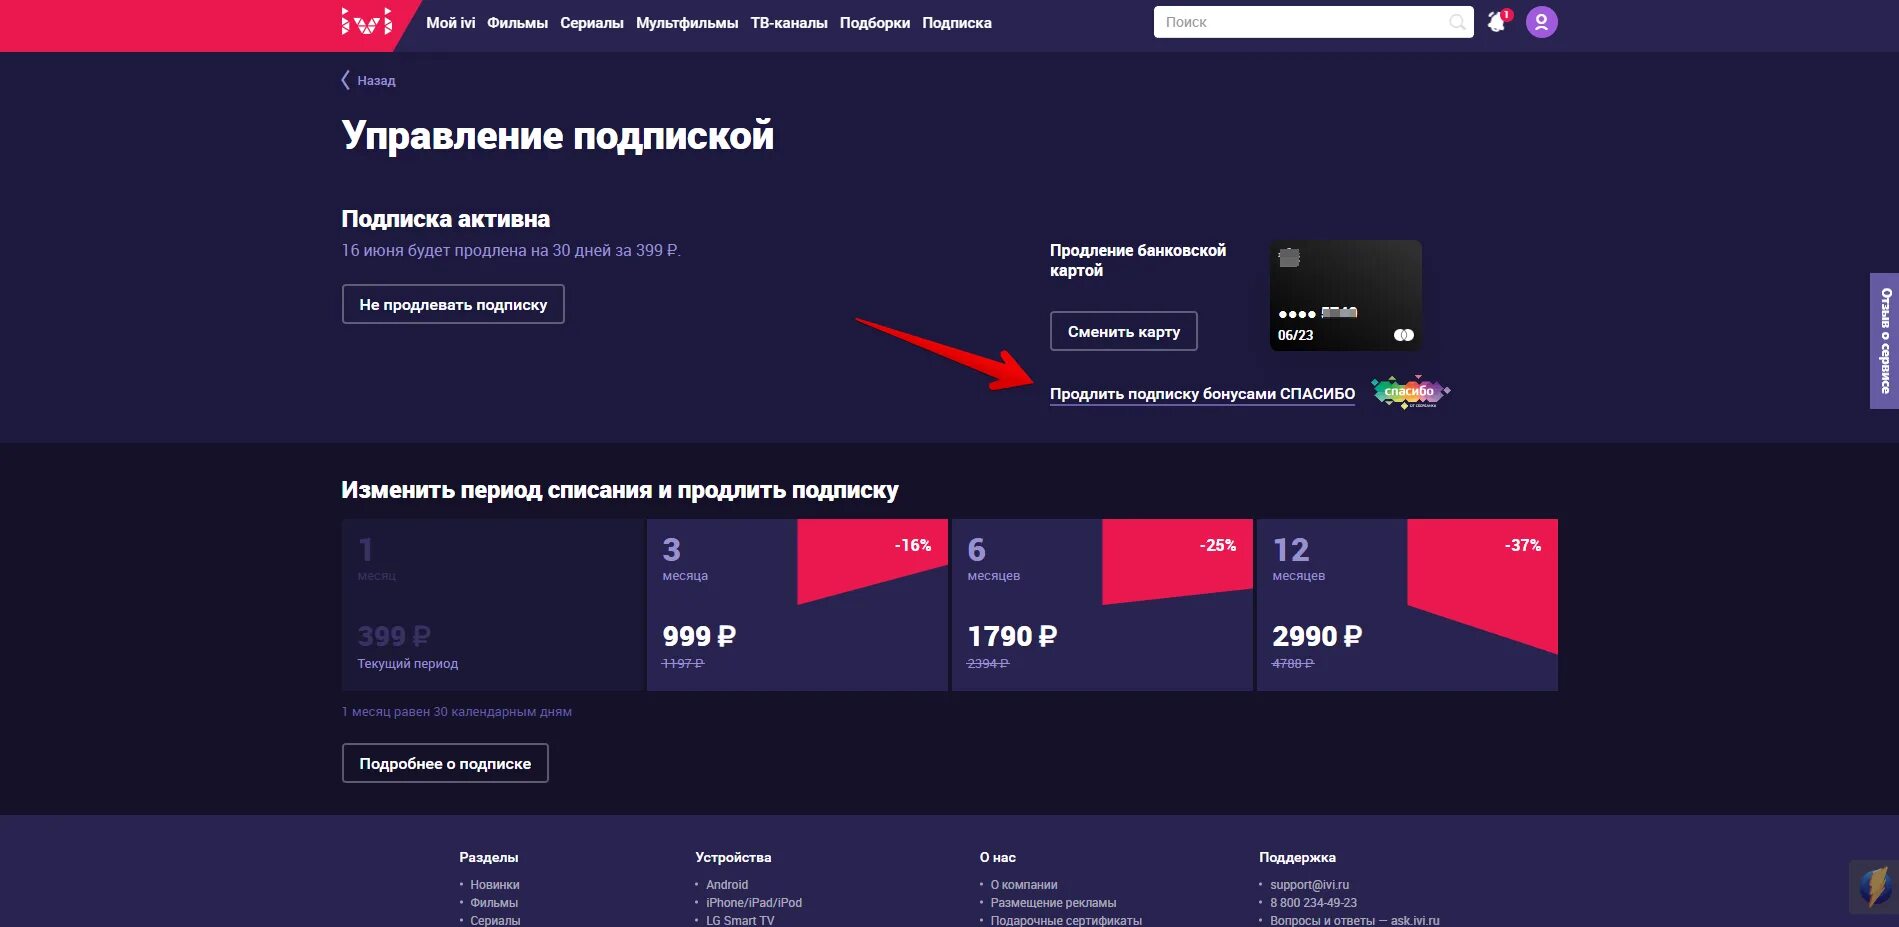Click the Разделы footer heading
Screen dimensions: 1899x927
pos(489,857)
